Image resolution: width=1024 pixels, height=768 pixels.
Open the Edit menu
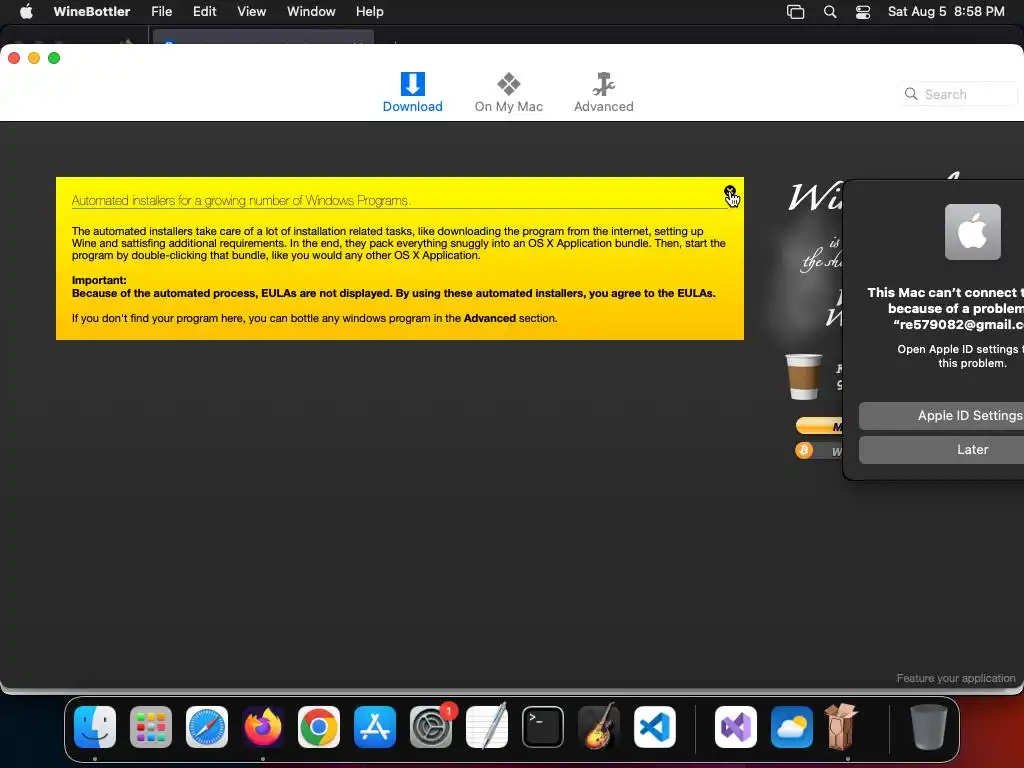(x=204, y=12)
